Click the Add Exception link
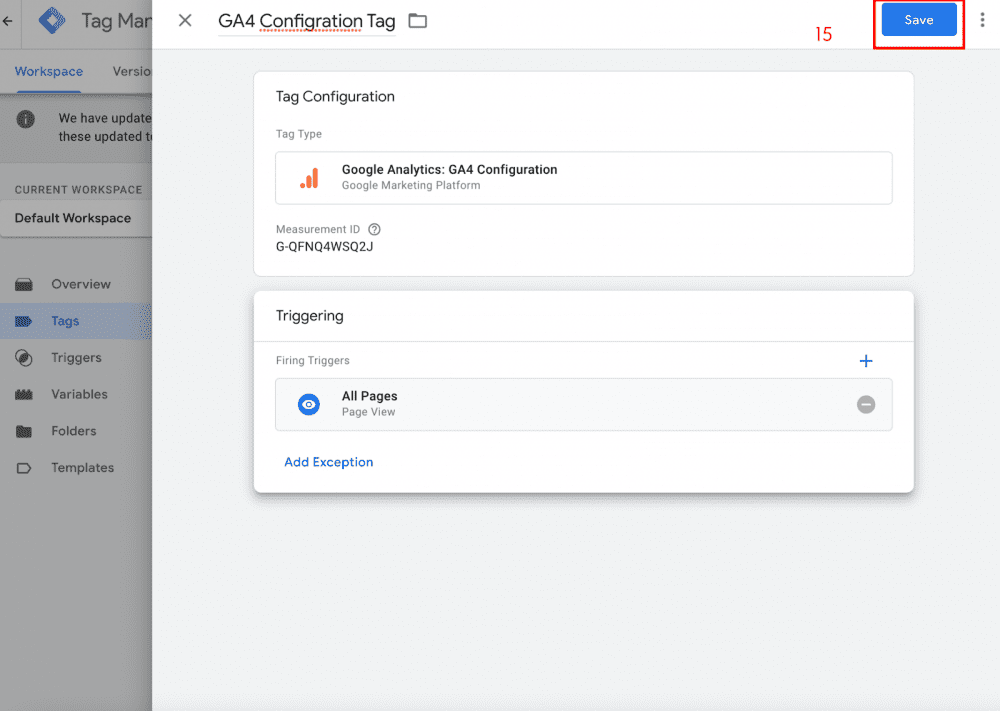Screen dimensions: 1000x711 click(328, 462)
